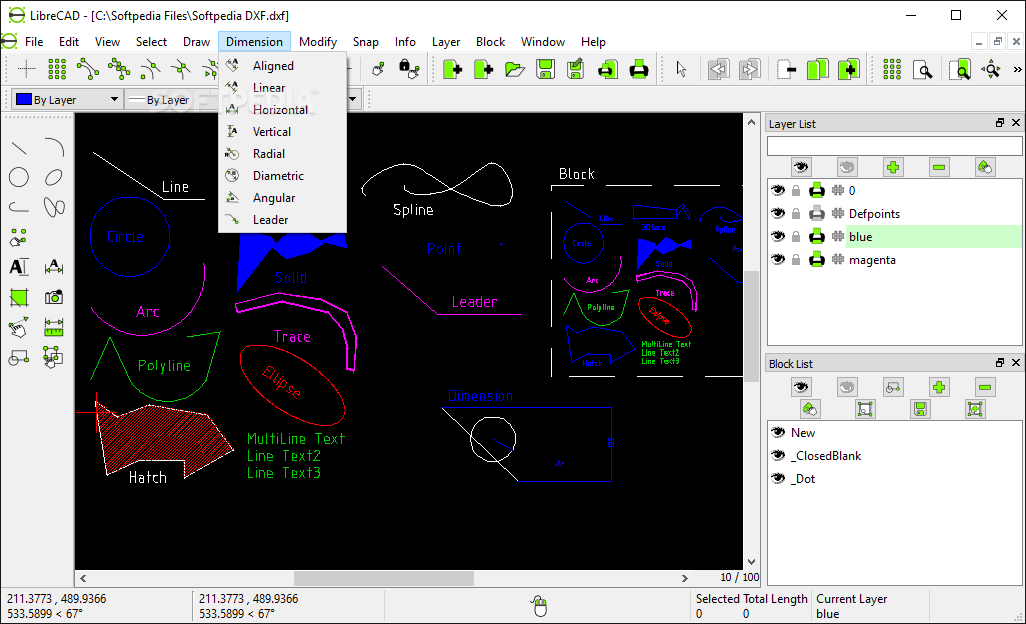Click the free snap crosshair icon
This screenshot has height=624, width=1026.
[26, 69]
